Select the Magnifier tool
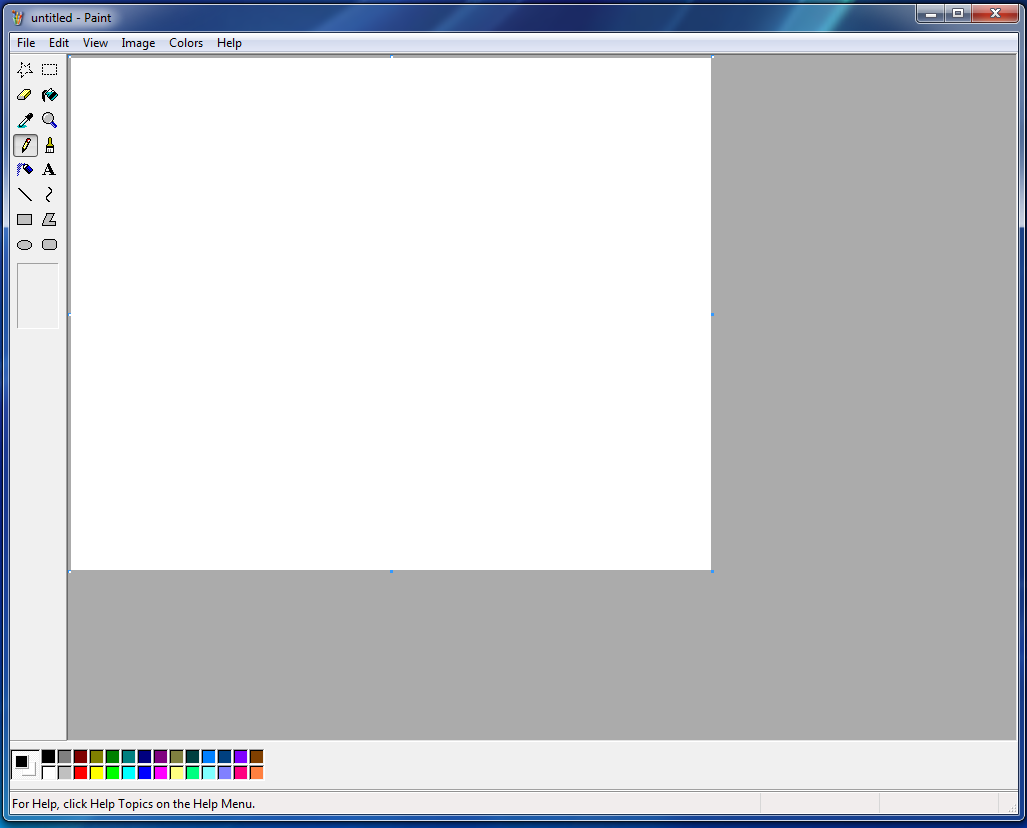Screen dimensions: 1027x828 (x=49, y=119)
